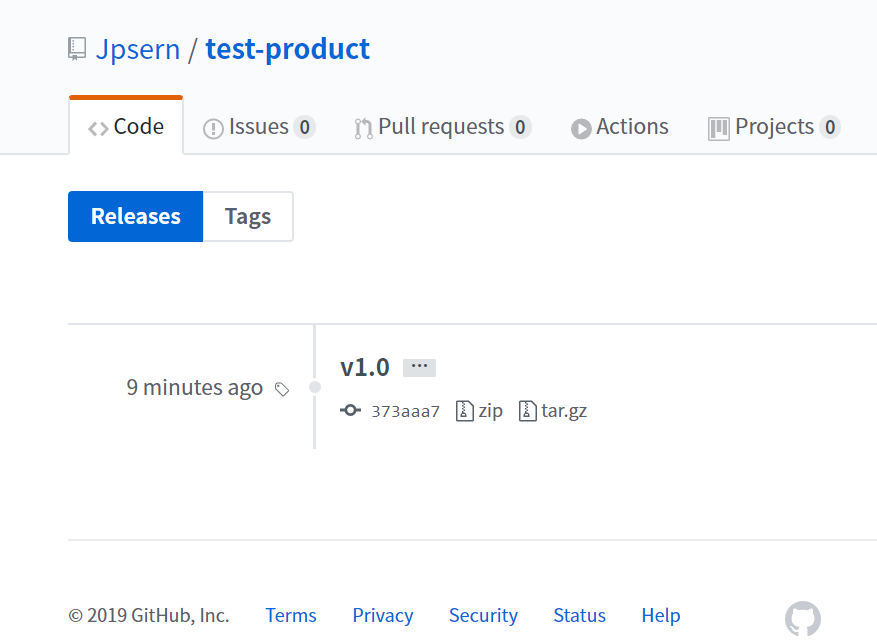Screen dimensions: 877x640
Task: Download the tar.gz archive
Action: click(562, 410)
